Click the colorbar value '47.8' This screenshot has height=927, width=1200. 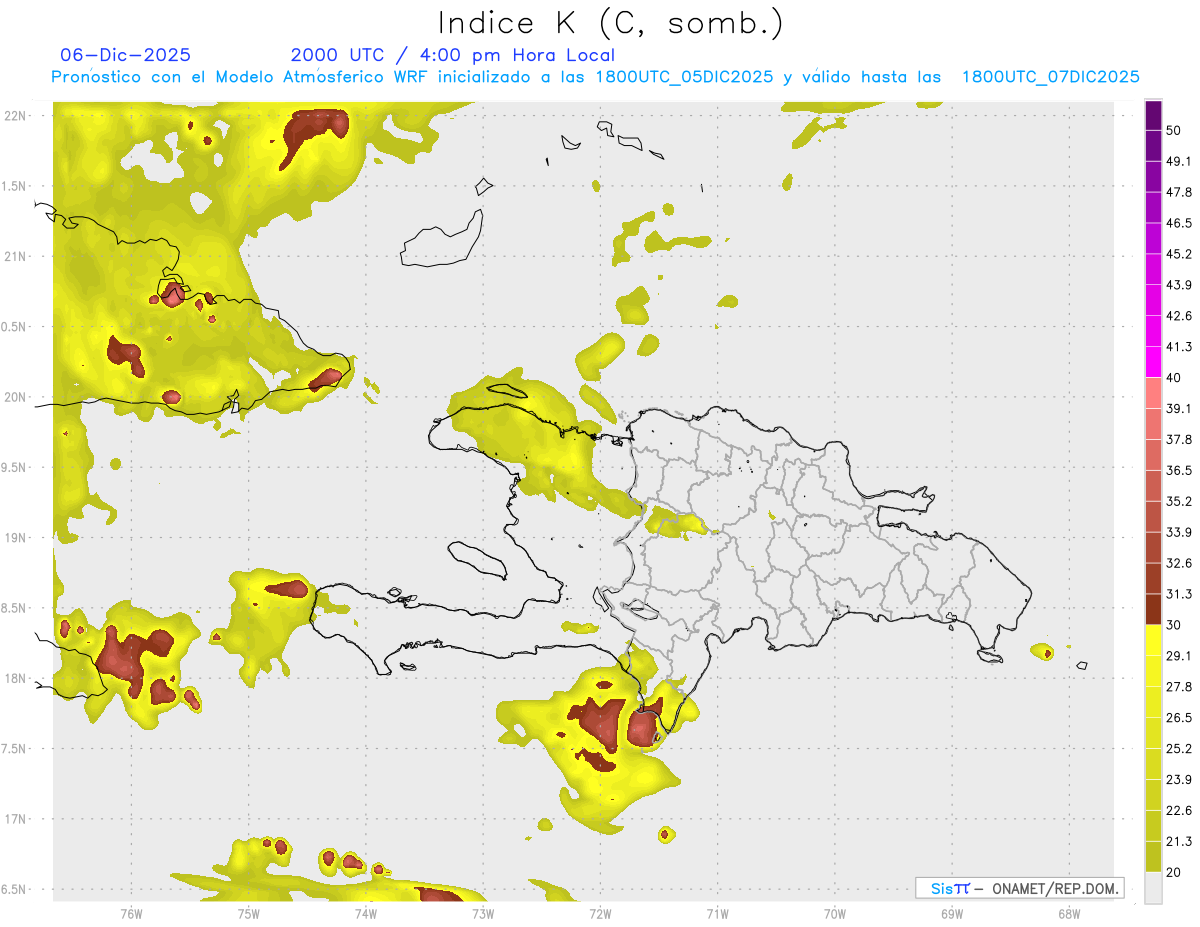[x=1179, y=192]
